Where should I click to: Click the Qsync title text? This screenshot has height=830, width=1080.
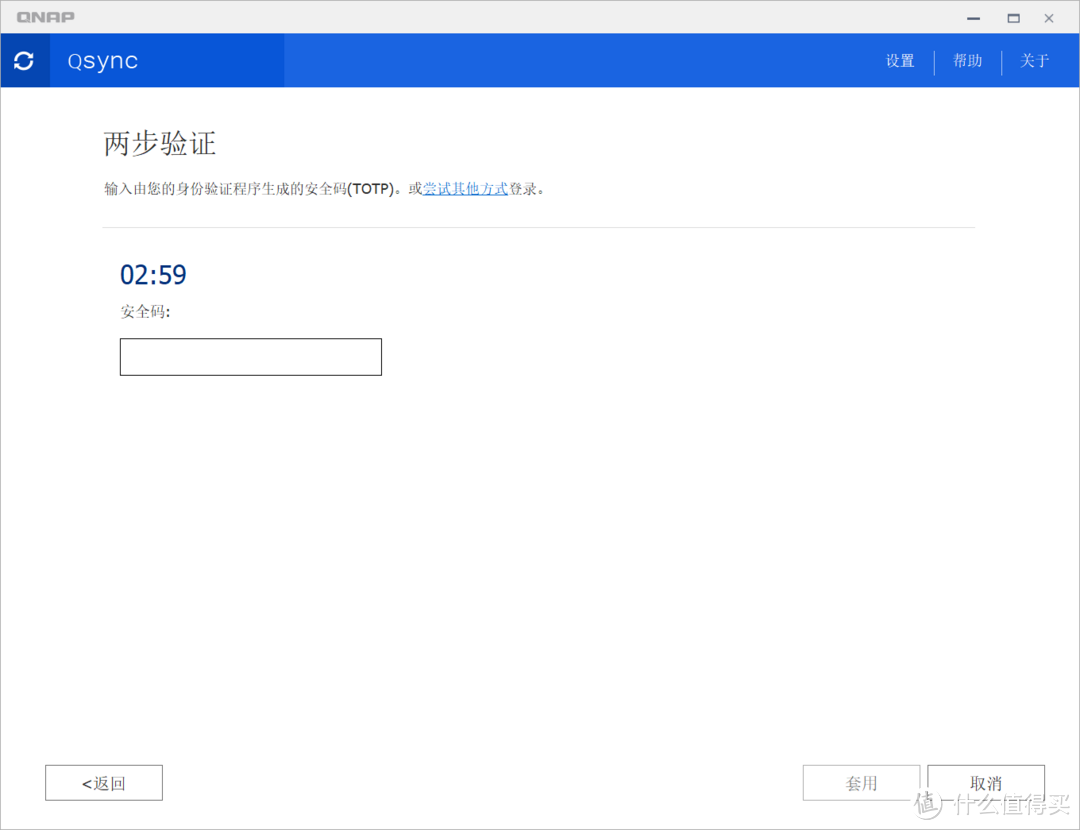point(103,61)
